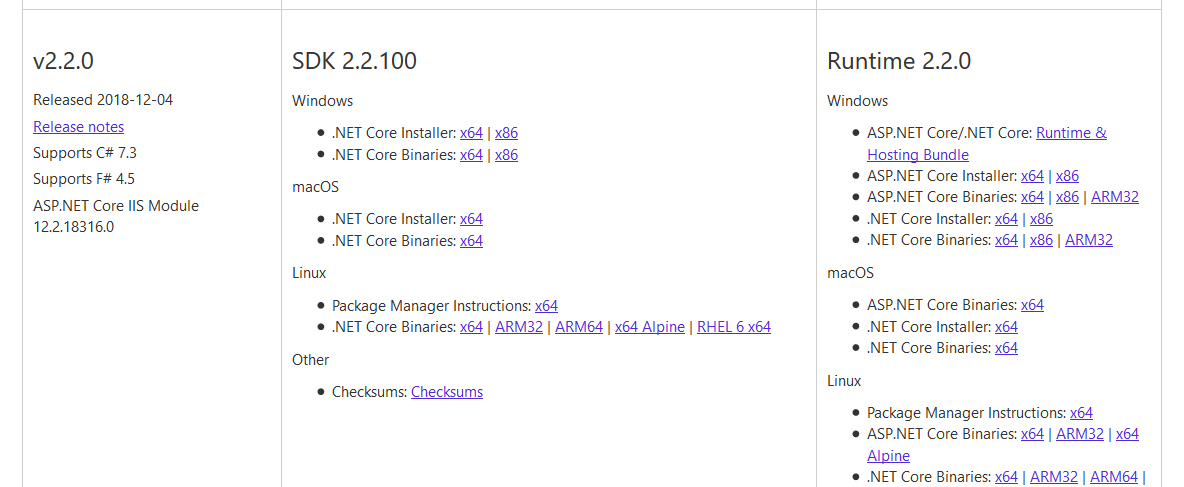The height and width of the screenshot is (487, 1184).
Task: Select the "Windows" label under SDK 2.2.100
Action: coord(322,100)
